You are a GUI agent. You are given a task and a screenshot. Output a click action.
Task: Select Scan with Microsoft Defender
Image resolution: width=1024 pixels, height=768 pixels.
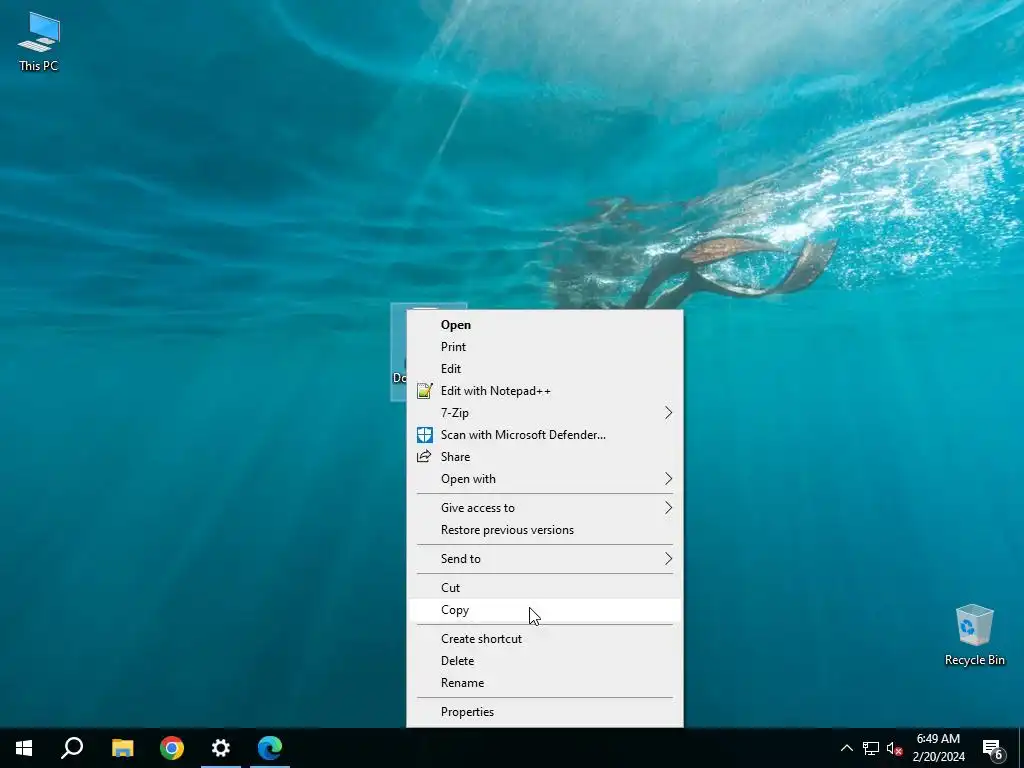pyautogui.click(x=545, y=435)
